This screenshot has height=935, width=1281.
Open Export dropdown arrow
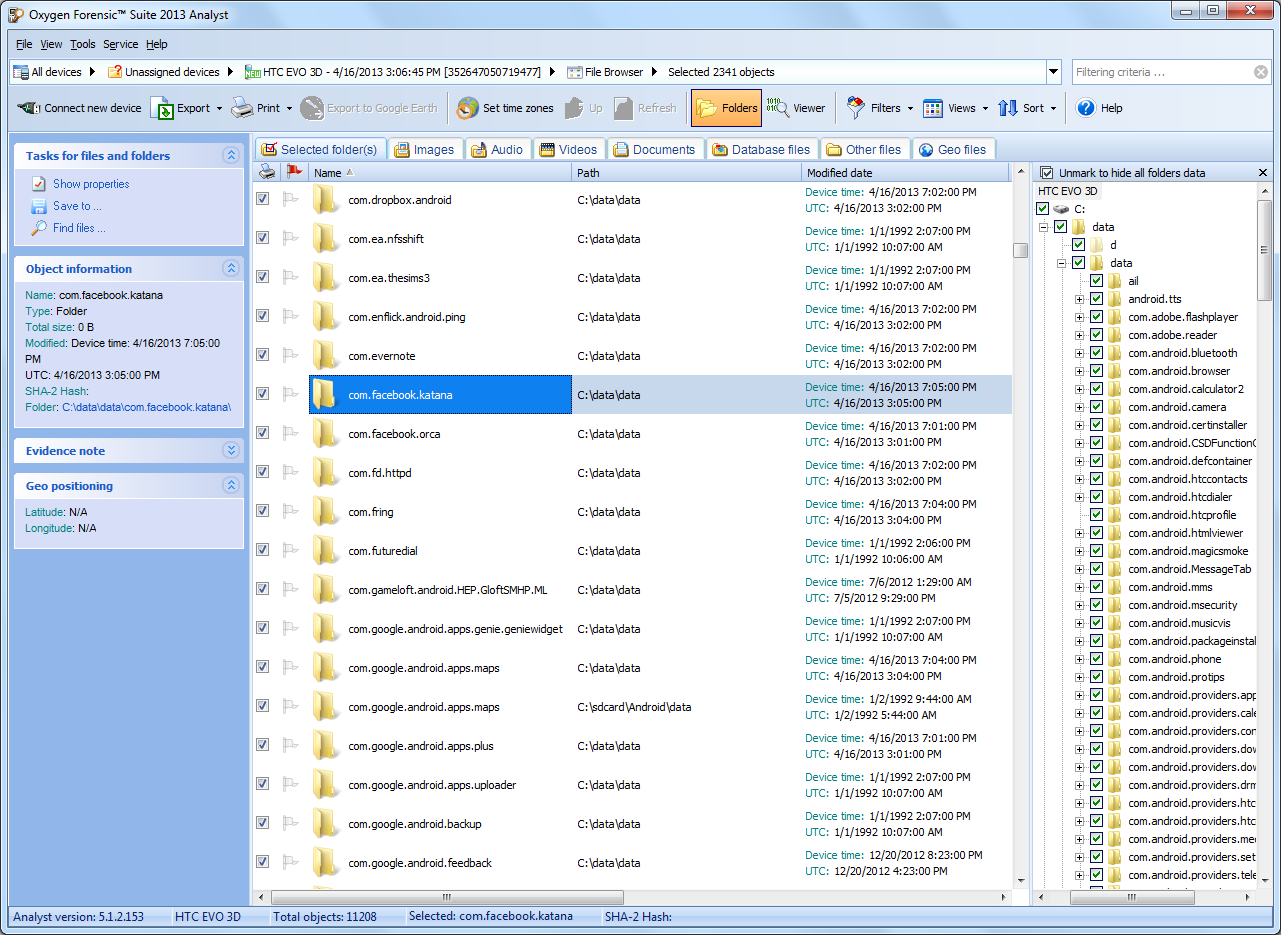pos(220,108)
